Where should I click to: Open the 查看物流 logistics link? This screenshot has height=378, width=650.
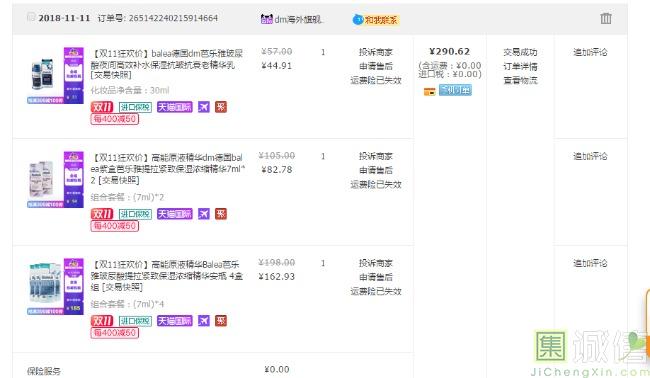(520, 80)
